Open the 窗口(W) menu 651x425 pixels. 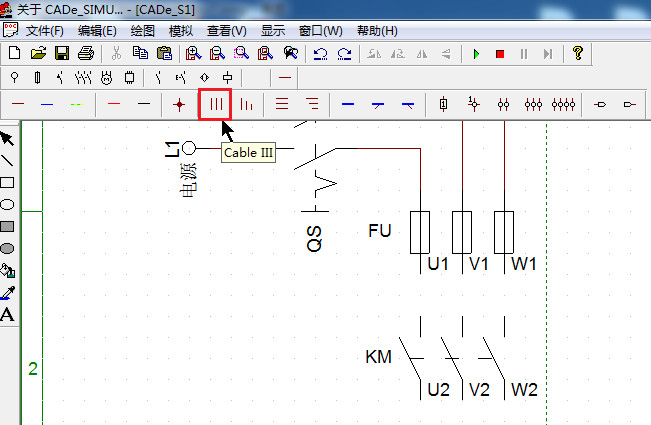pyautogui.click(x=321, y=31)
